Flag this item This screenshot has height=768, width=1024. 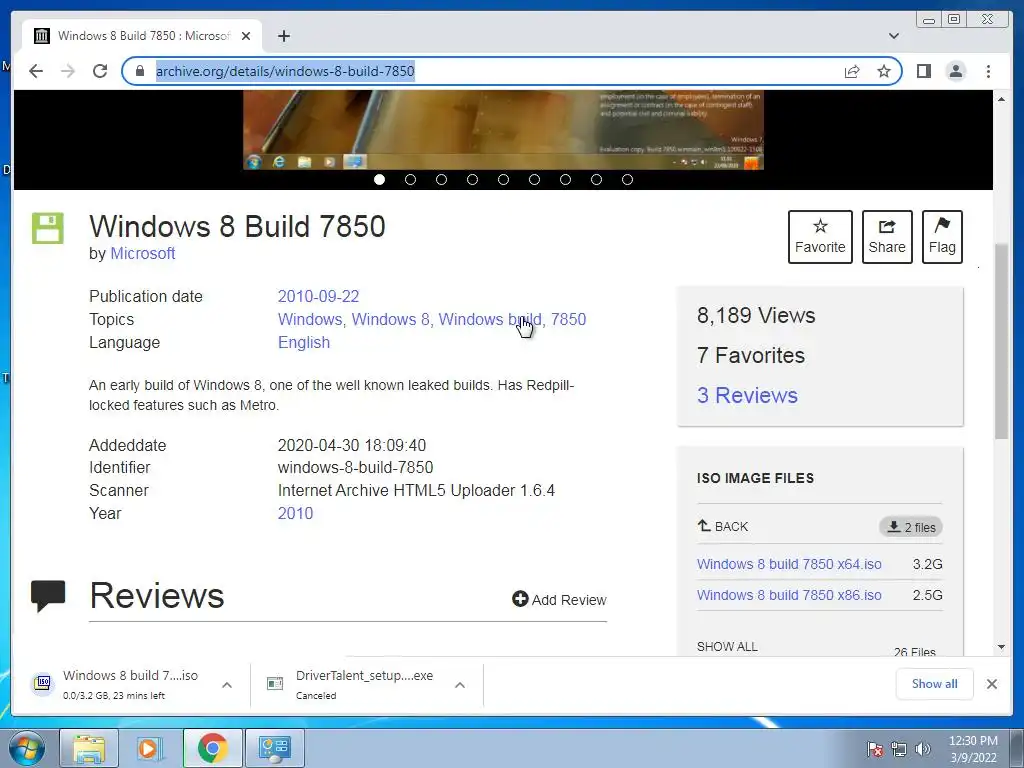click(942, 237)
